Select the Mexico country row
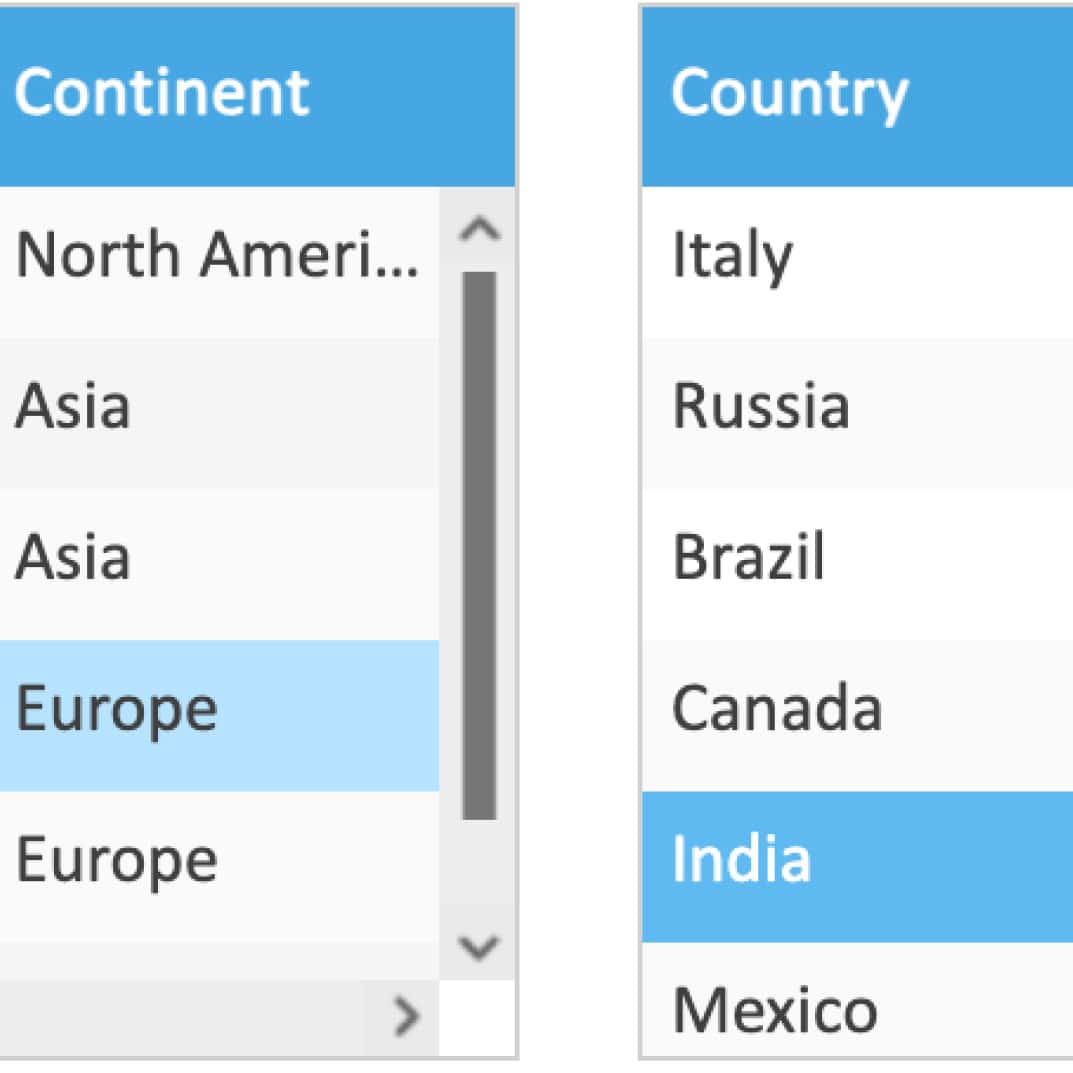The image size is (1073, 1073). pos(857,1000)
